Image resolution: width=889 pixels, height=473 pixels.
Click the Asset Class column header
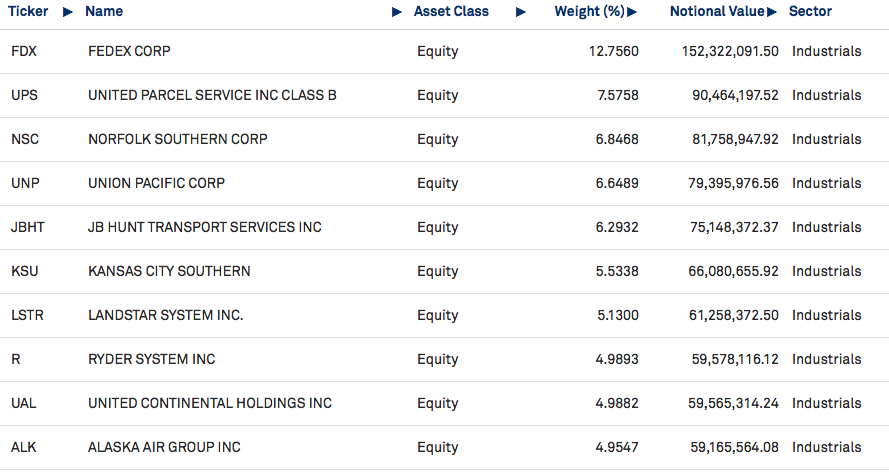click(451, 11)
